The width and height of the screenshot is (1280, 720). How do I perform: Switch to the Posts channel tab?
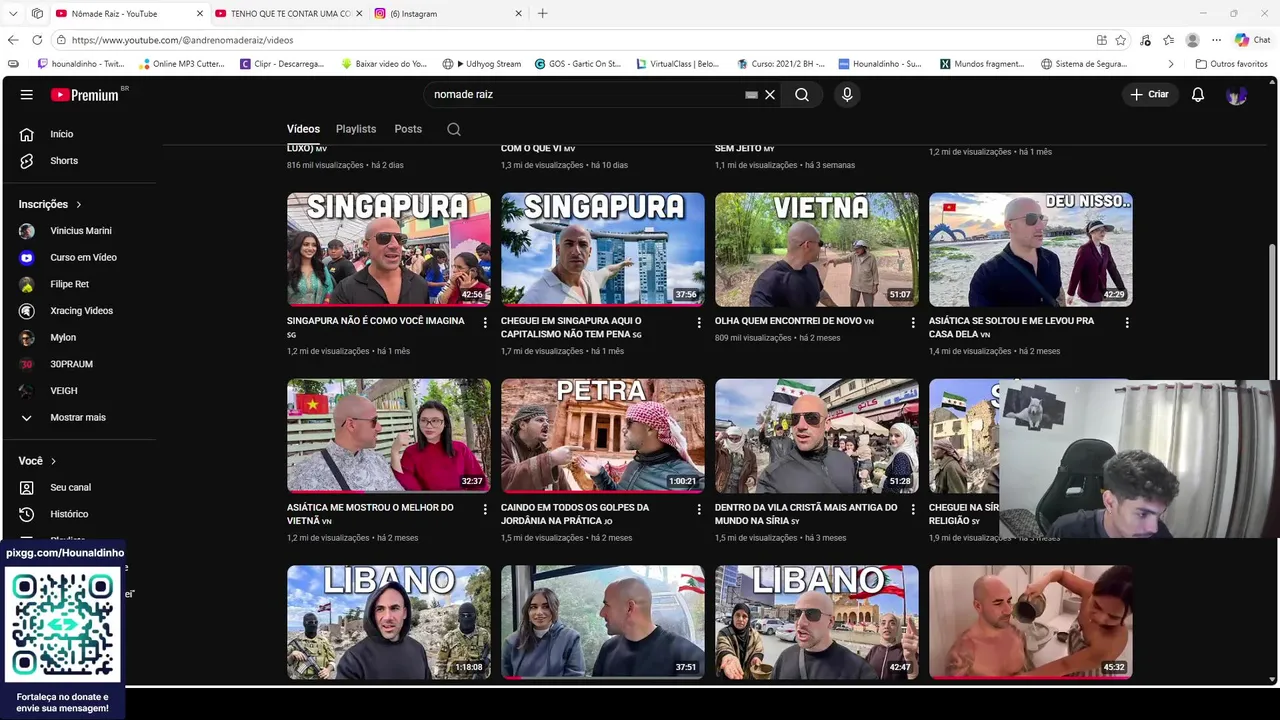(408, 129)
